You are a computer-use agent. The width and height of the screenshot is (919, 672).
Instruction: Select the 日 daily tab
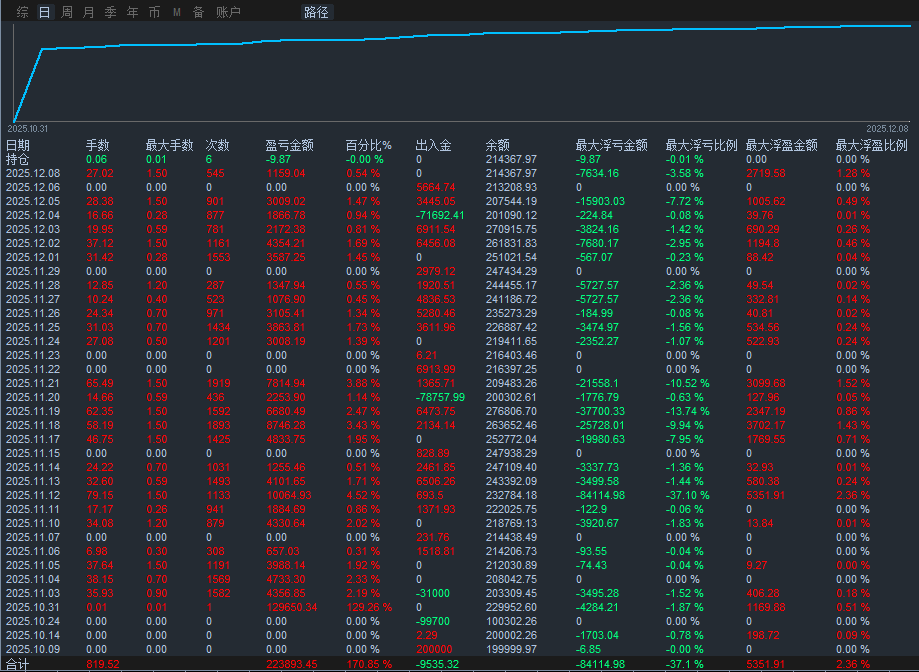pyautogui.click(x=45, y=12)
